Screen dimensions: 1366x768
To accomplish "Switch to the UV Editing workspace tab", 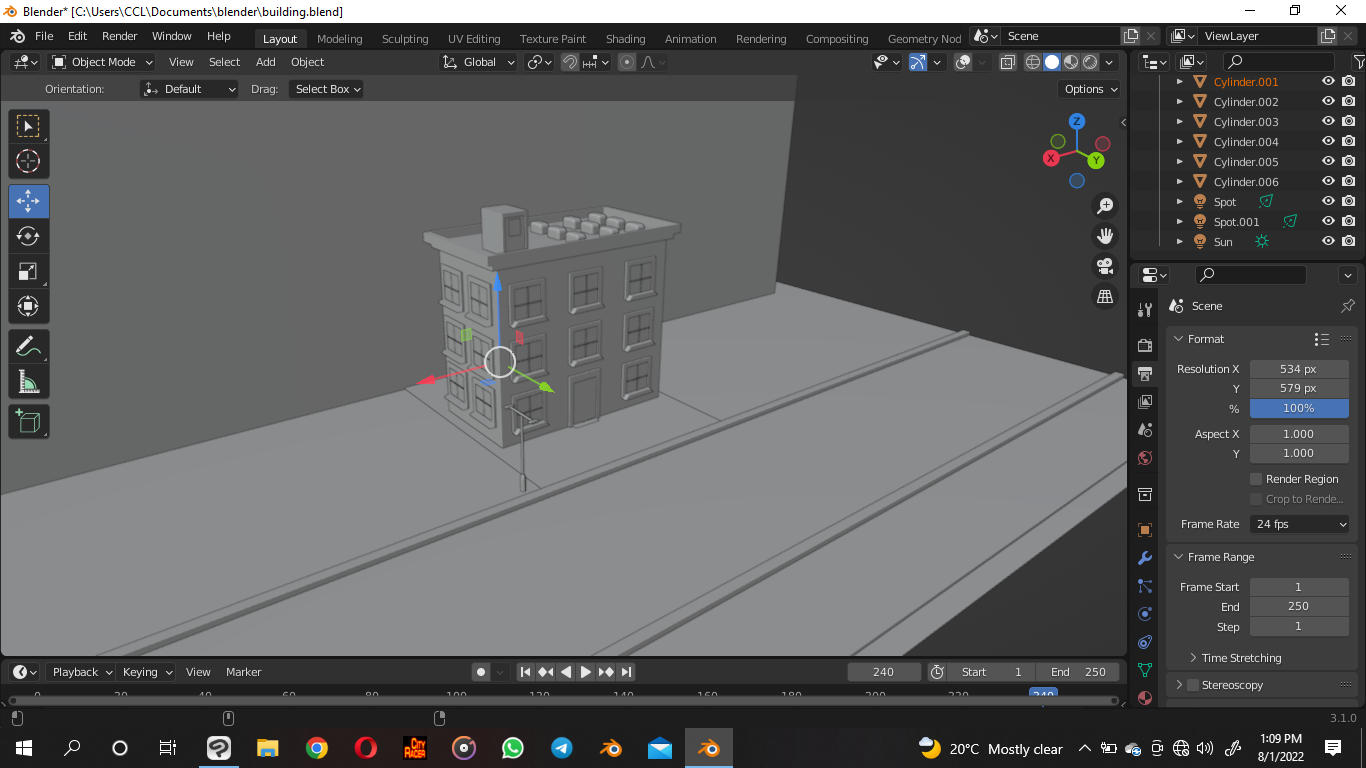I will pyautogui.click(x=474, y=39).
